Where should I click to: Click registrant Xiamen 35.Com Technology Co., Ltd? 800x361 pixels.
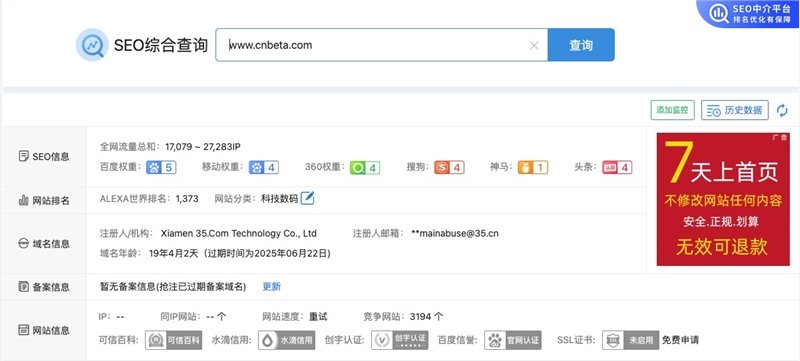click(x=239, y=234)
